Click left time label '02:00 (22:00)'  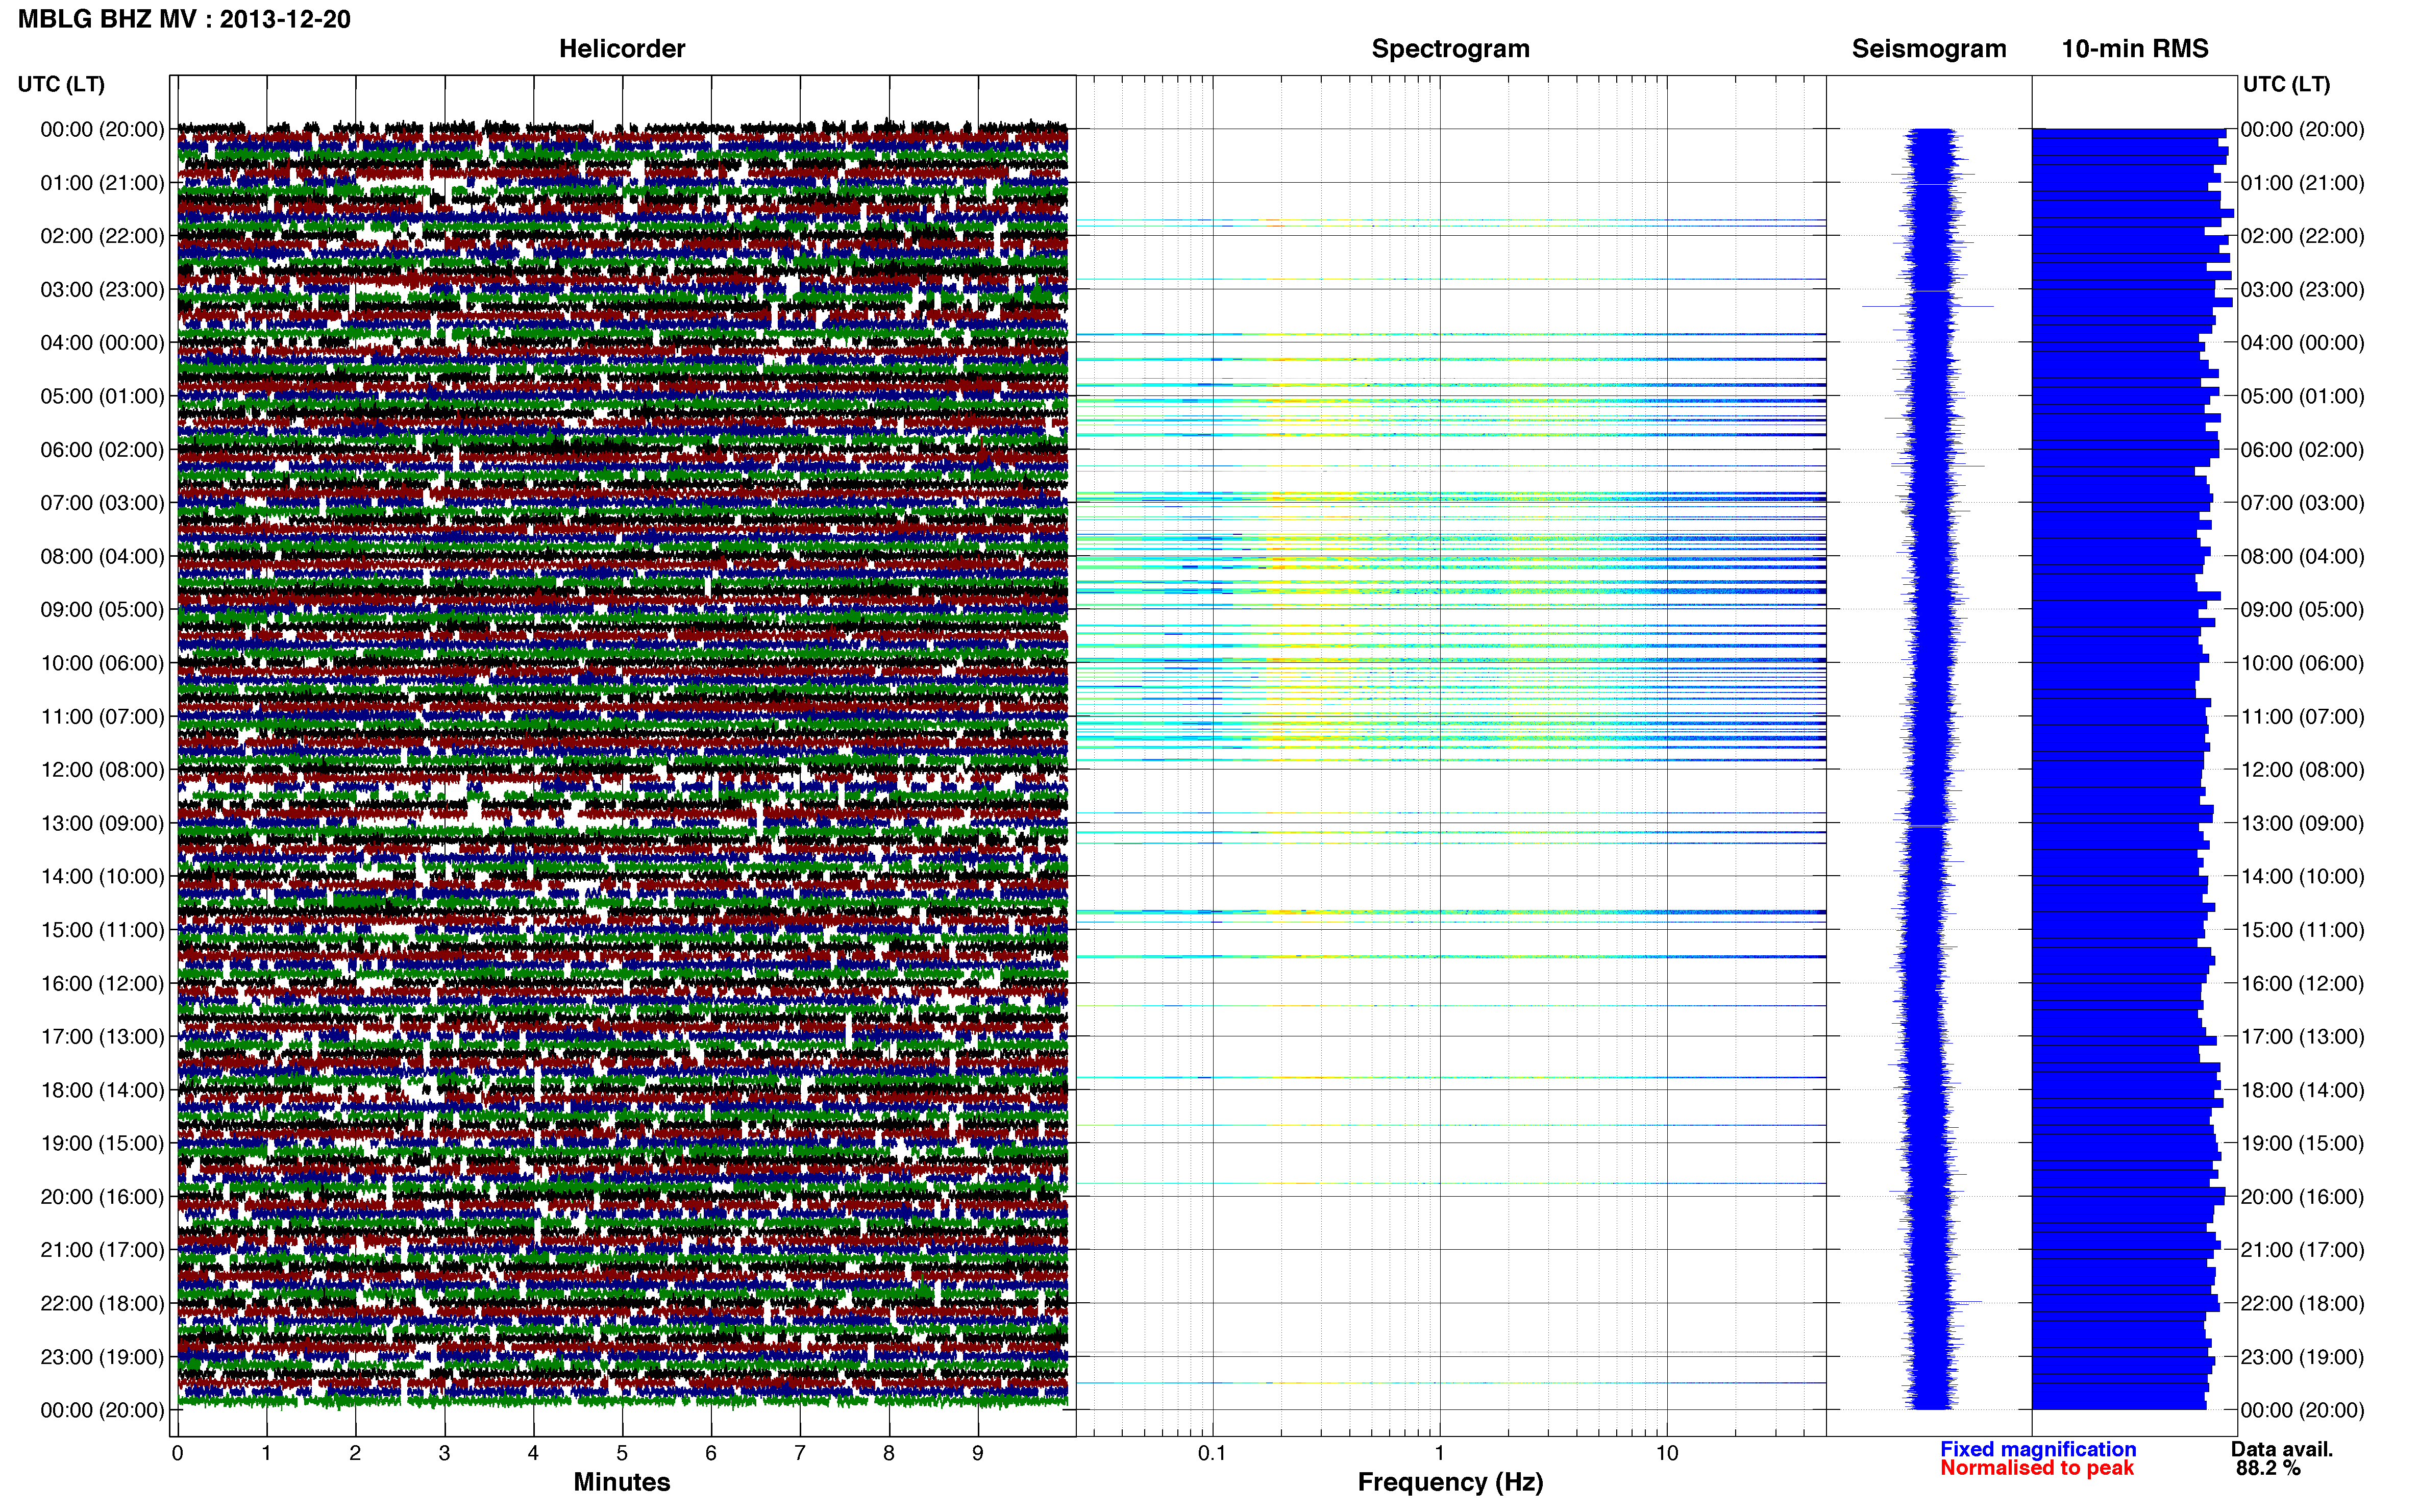tap(102, 236)
